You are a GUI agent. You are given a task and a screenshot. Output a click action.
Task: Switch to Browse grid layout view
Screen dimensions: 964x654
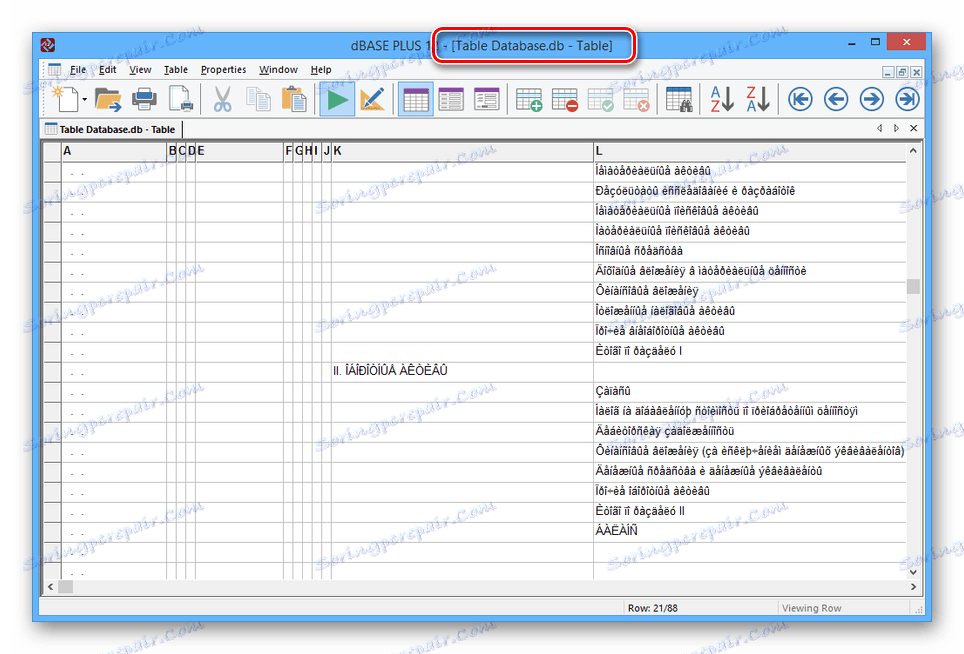point(416,99)
